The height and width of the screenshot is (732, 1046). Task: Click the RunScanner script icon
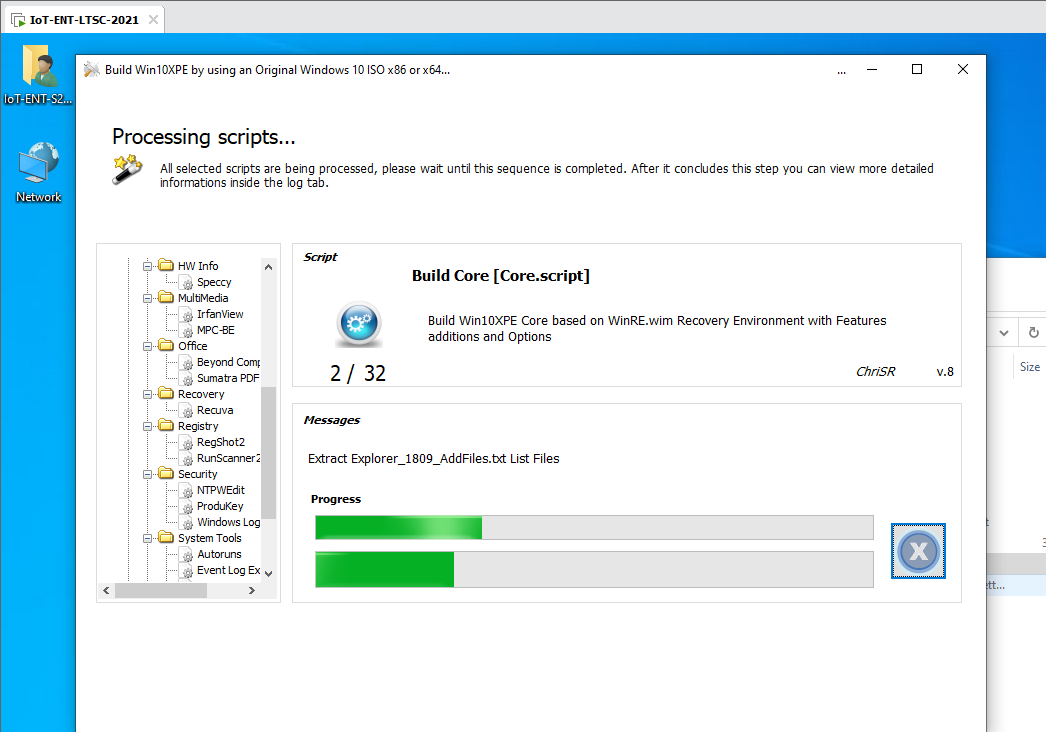pos(187,460)
